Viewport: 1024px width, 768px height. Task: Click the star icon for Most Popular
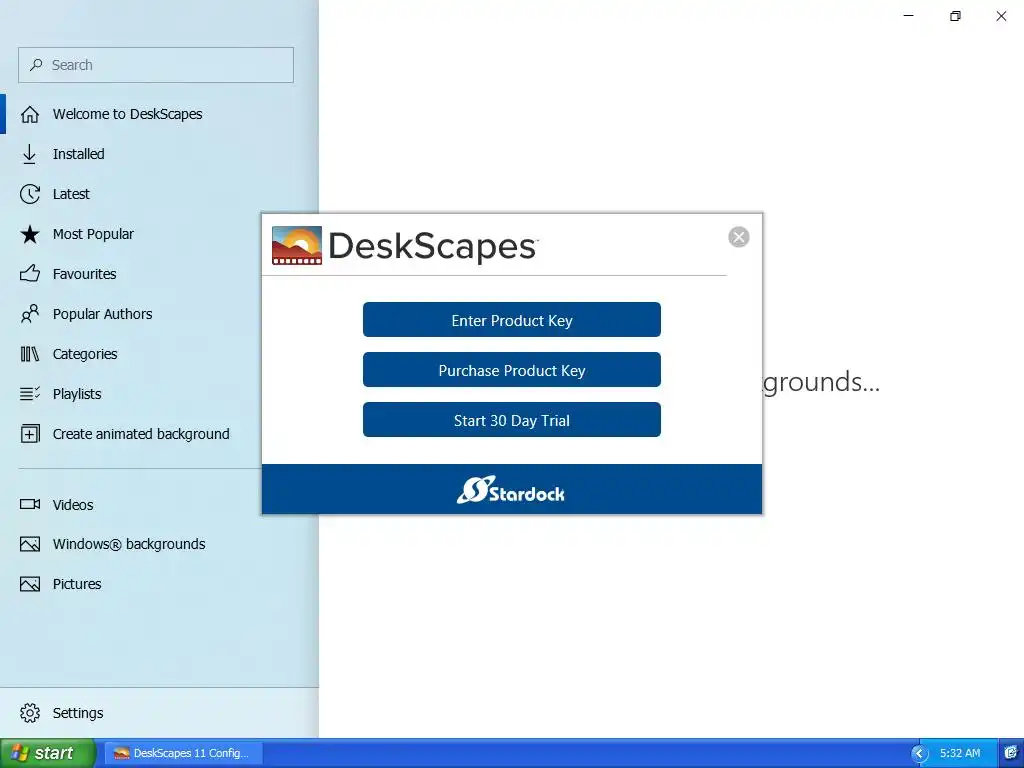click(x=29, y=234)
